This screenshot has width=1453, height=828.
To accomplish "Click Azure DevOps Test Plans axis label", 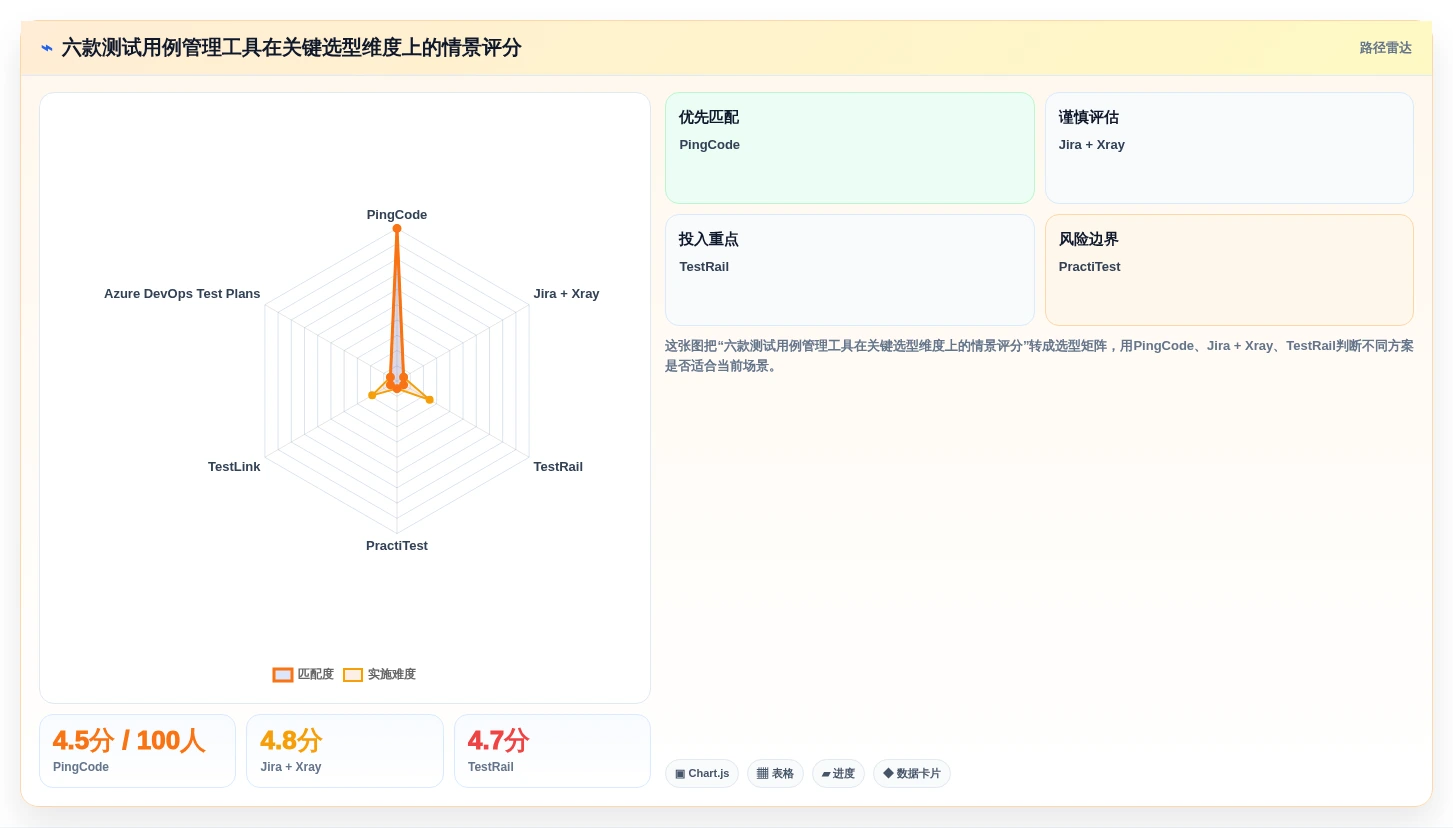I will coord(182,294).
